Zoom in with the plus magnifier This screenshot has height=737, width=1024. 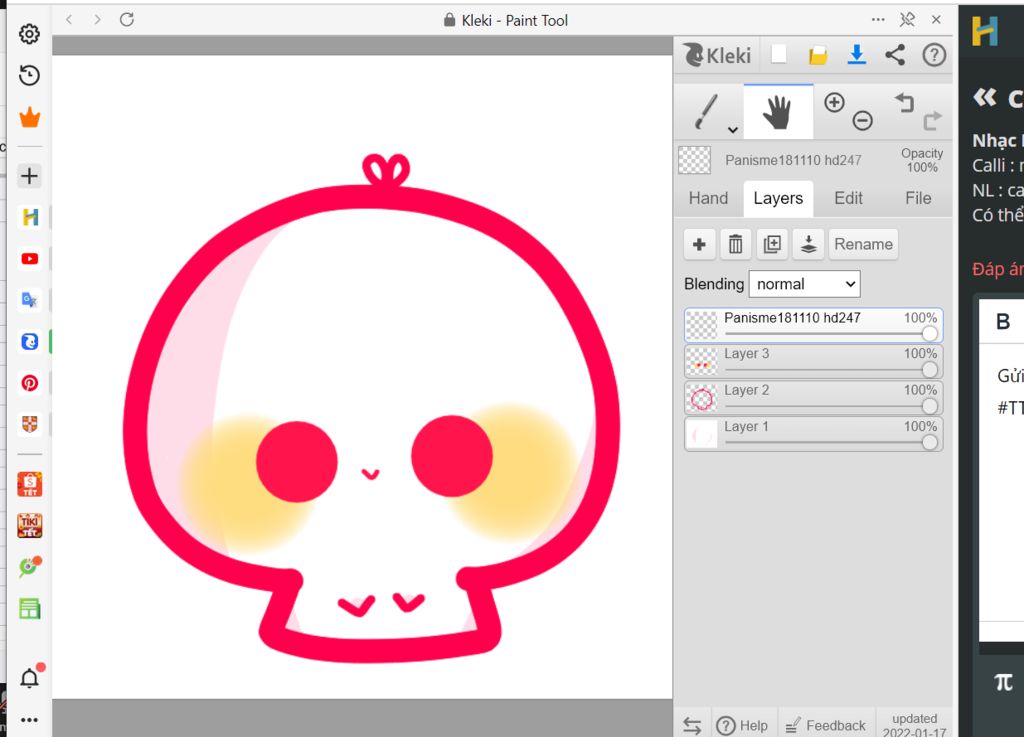point(834,102)
